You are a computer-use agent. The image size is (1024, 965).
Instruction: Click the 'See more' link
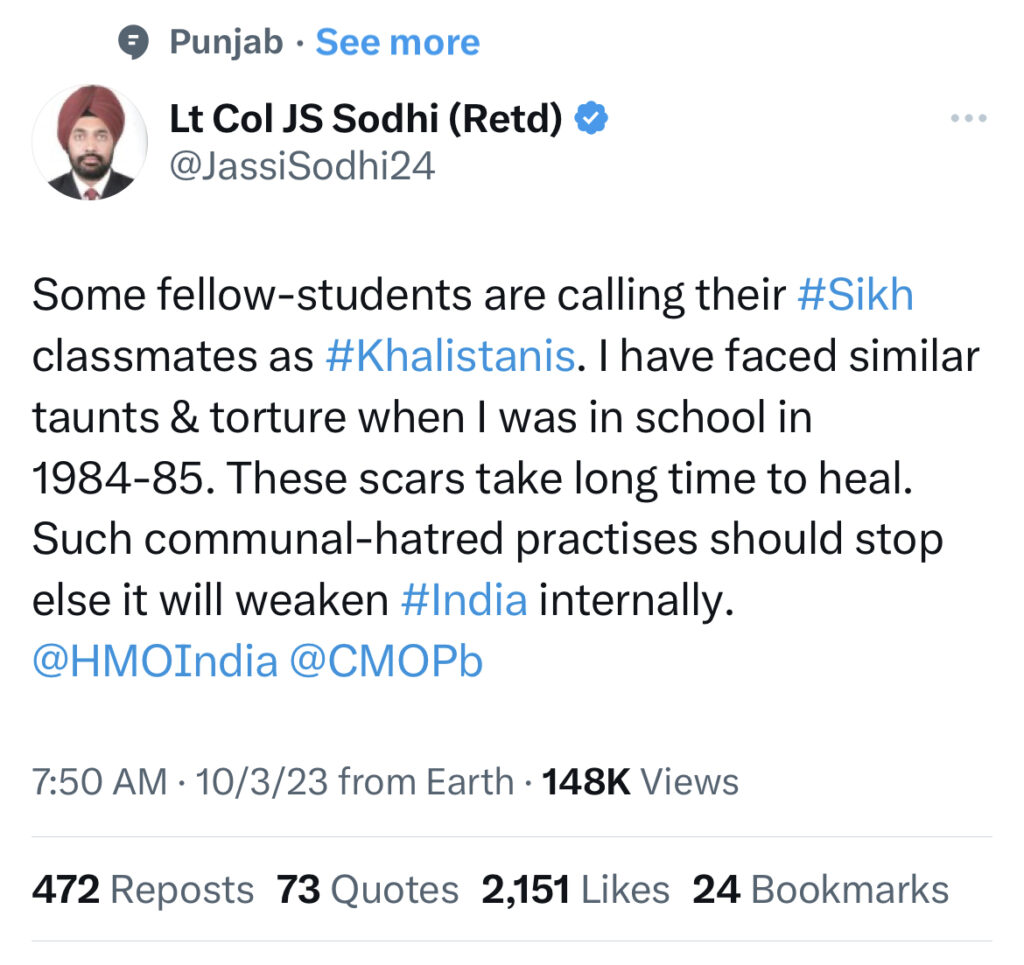click(398, 42)
